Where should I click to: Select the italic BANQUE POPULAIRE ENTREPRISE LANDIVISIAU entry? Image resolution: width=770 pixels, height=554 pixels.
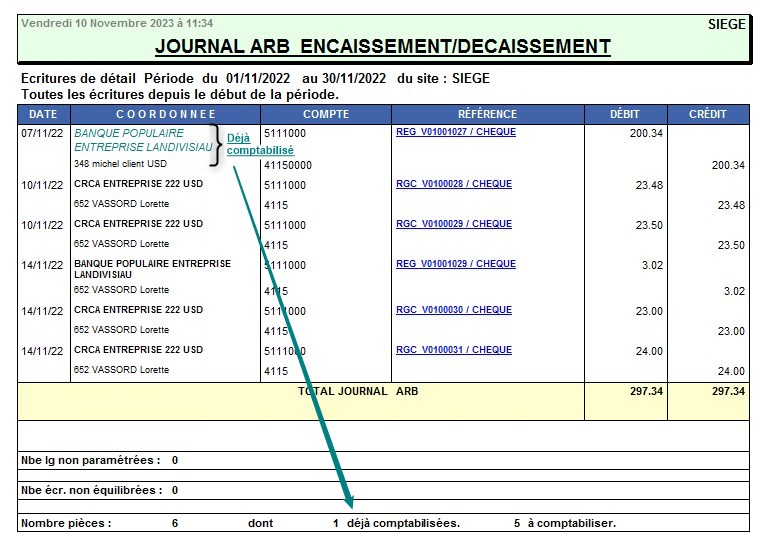click(x=143, y=140)
